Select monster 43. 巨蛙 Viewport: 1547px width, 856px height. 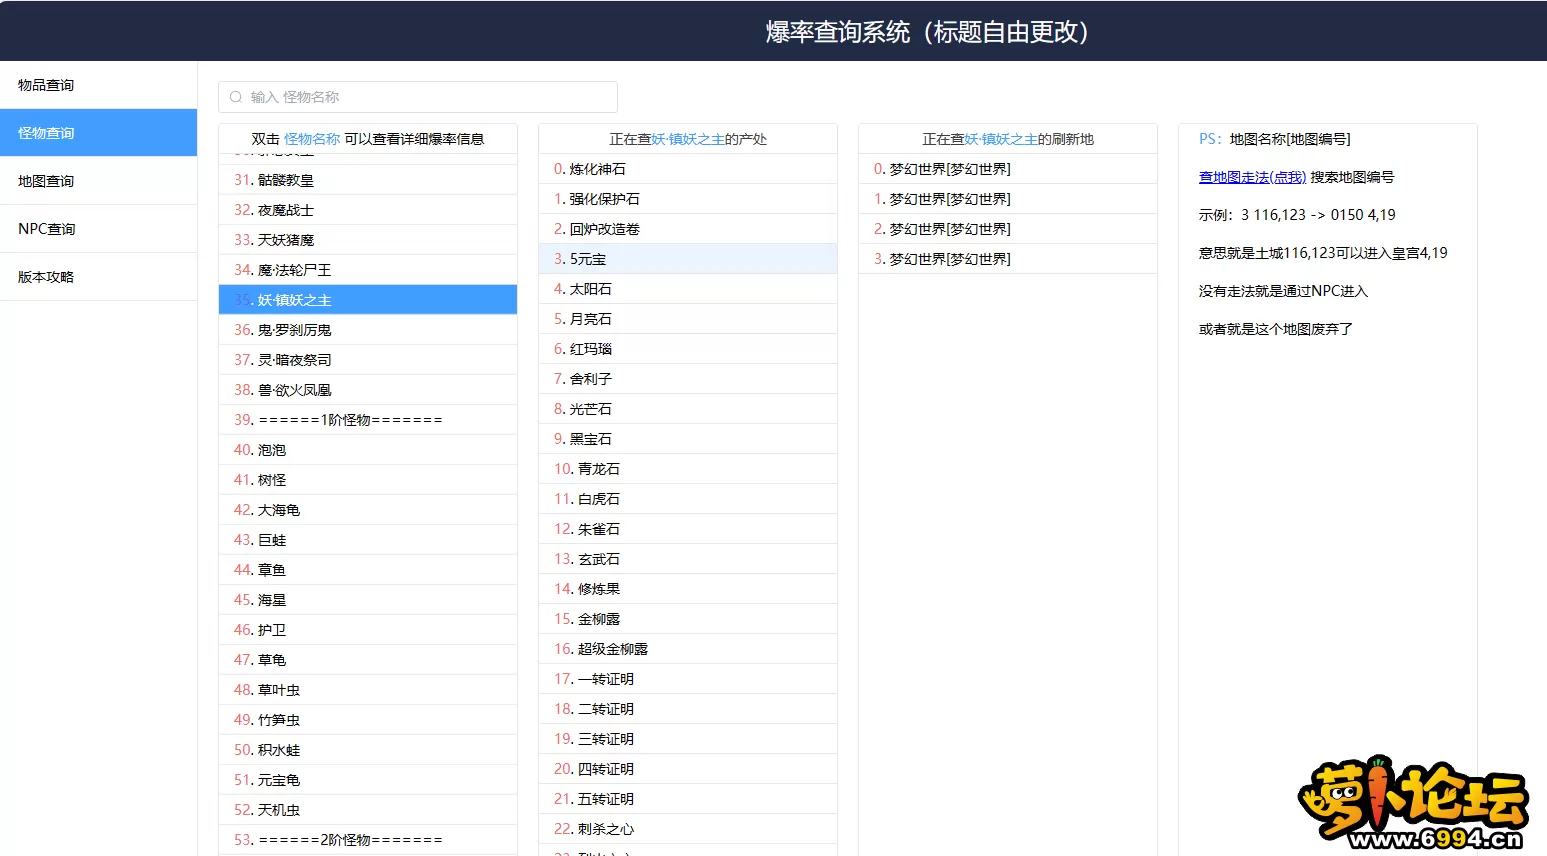[368, 540]
